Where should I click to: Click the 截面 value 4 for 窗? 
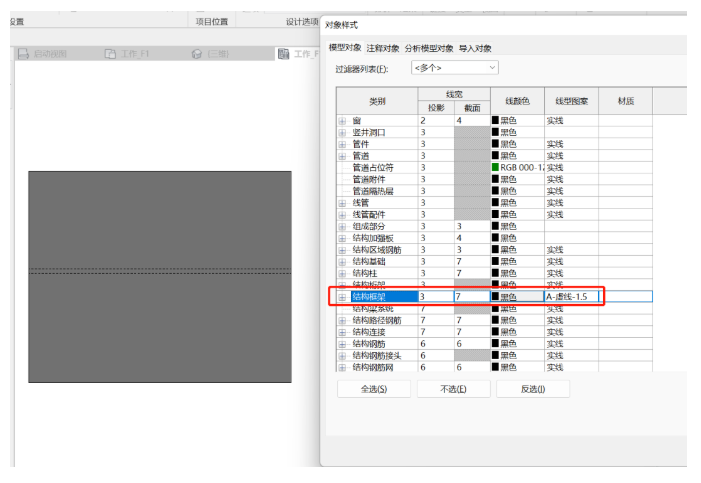tap(472, 121)
